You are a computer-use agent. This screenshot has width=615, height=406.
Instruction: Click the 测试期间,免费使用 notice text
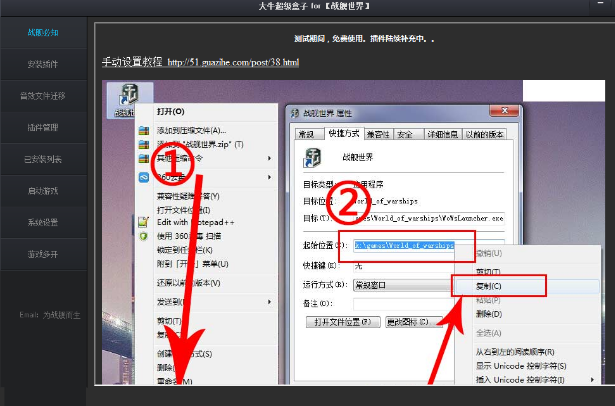tap(364, 39)
